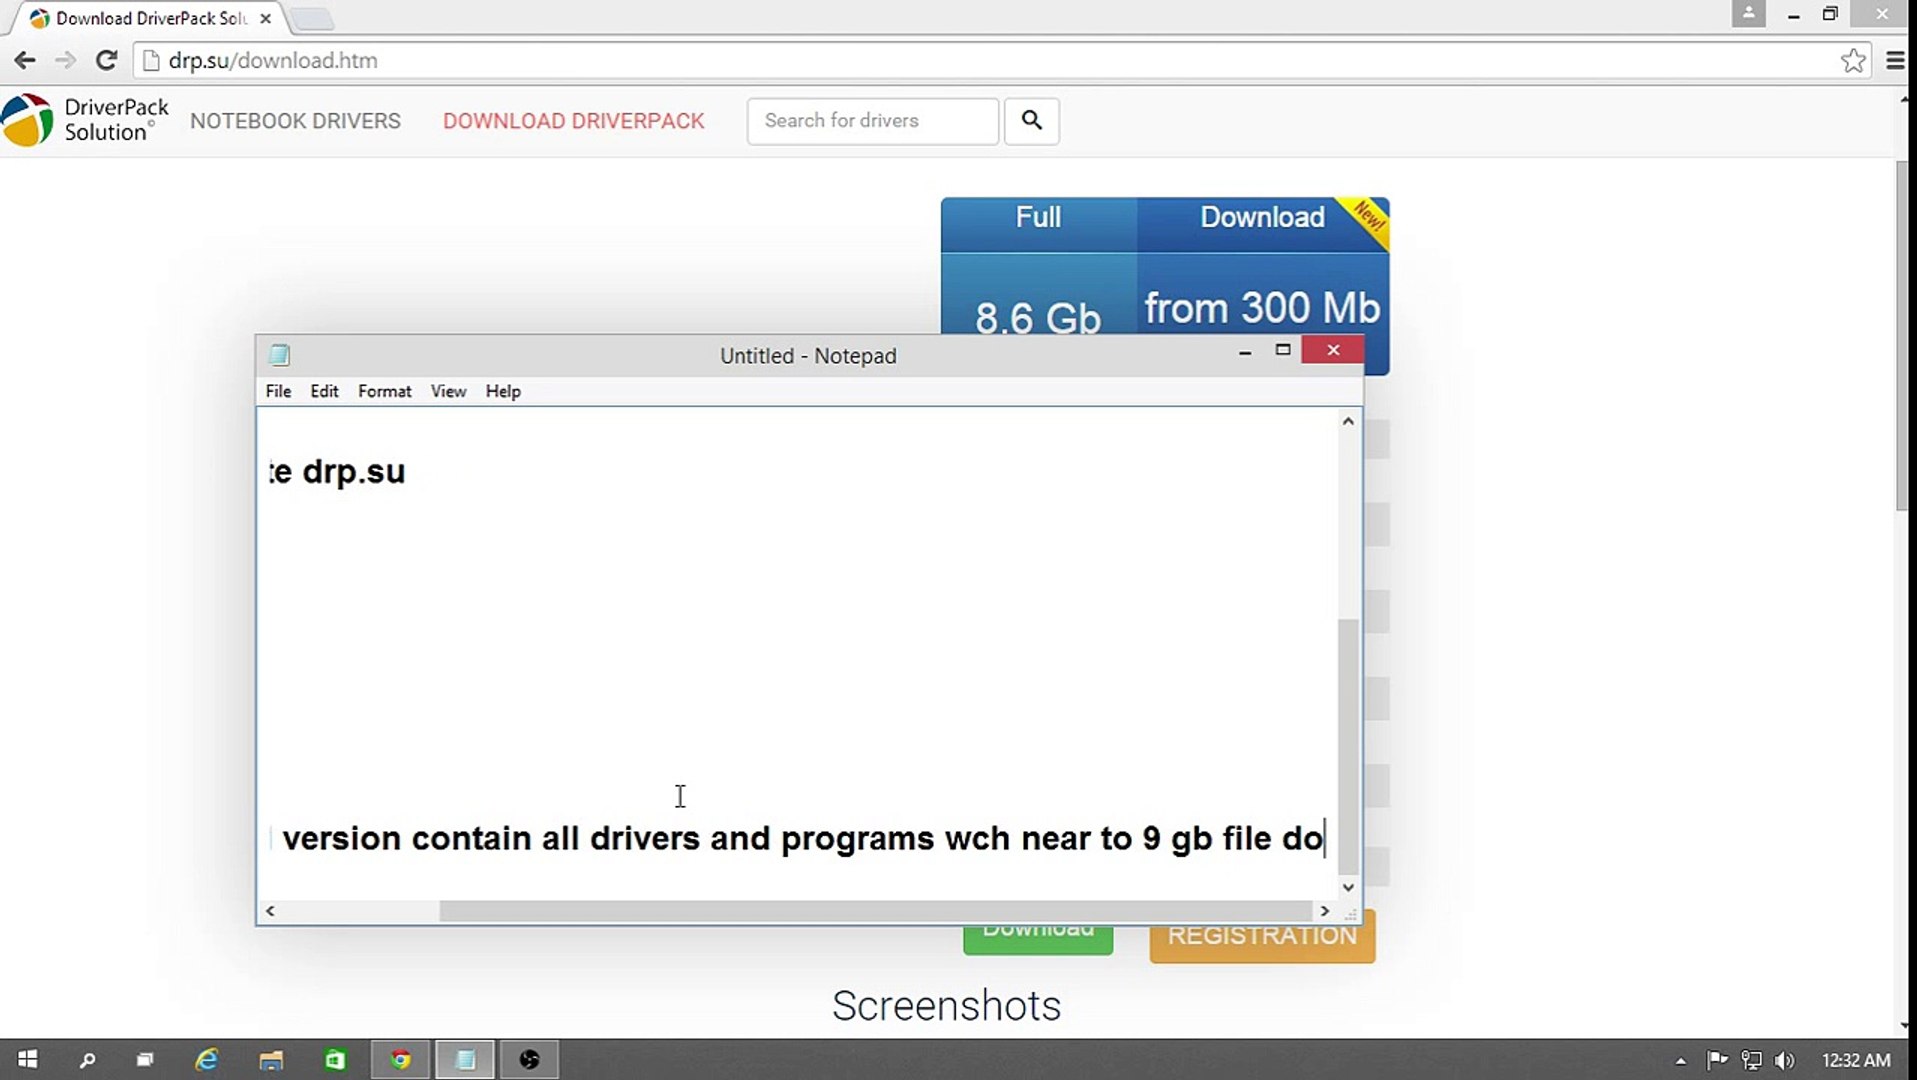Click the browser page vertical scrollbar thumb
Image resolution: width=1917 pixels, height=1080 pixels.
[1903, 335]
